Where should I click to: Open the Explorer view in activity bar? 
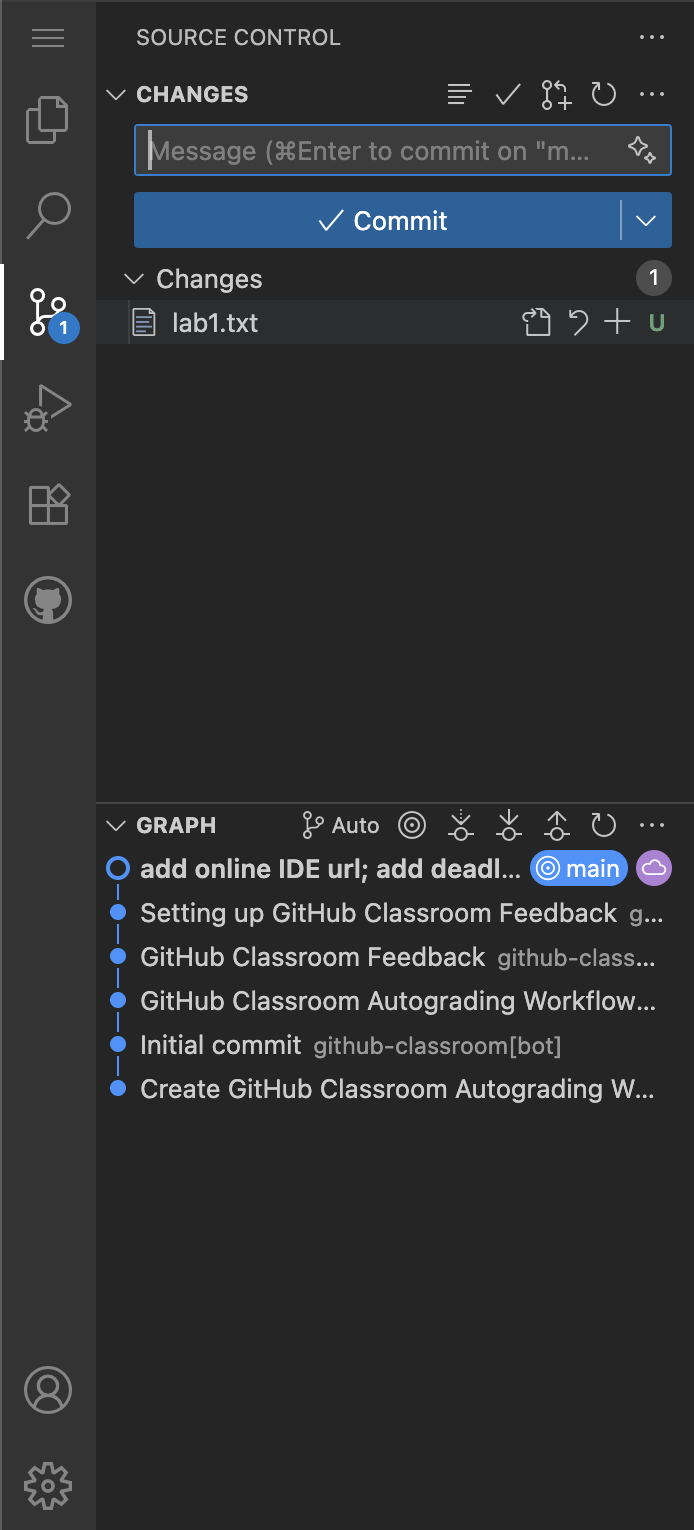coord(47,119)
